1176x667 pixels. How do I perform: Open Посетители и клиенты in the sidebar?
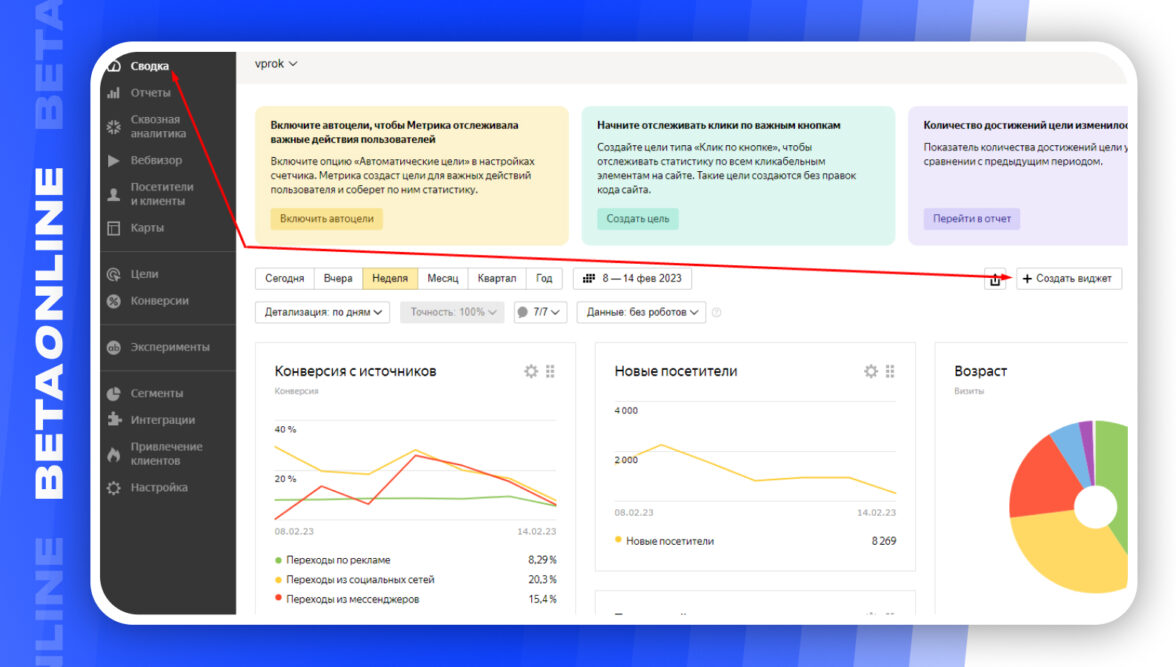[162, 194]
